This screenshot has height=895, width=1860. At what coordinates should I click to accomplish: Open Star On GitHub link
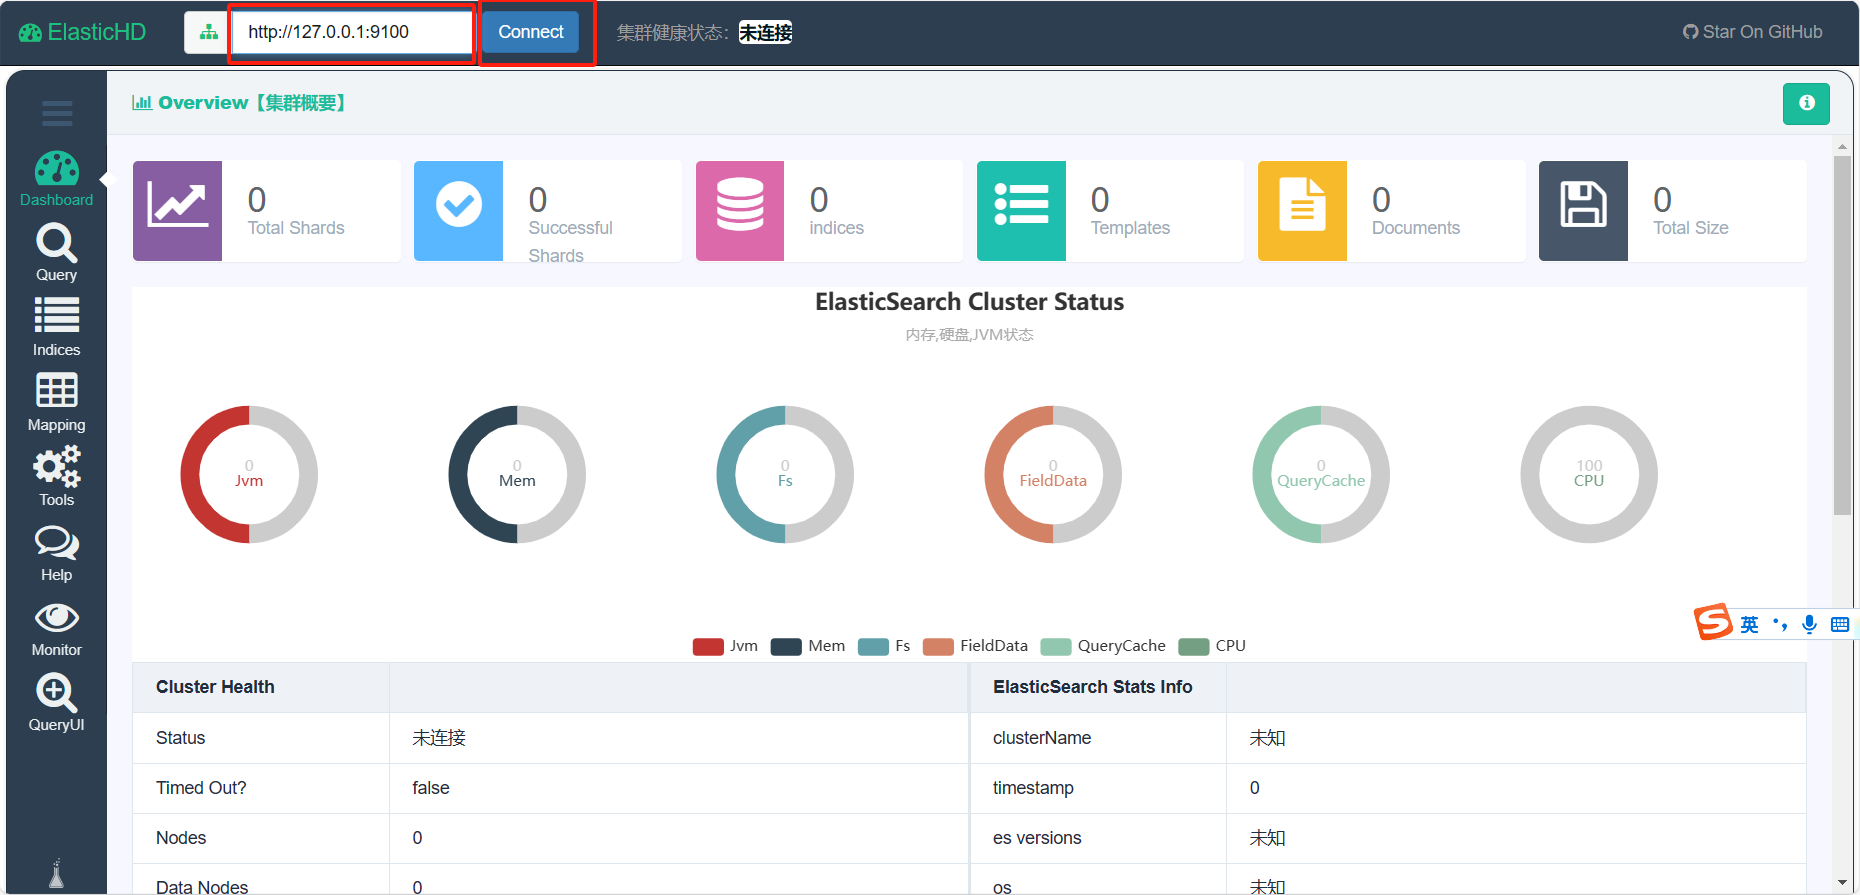coord(1752,32)
